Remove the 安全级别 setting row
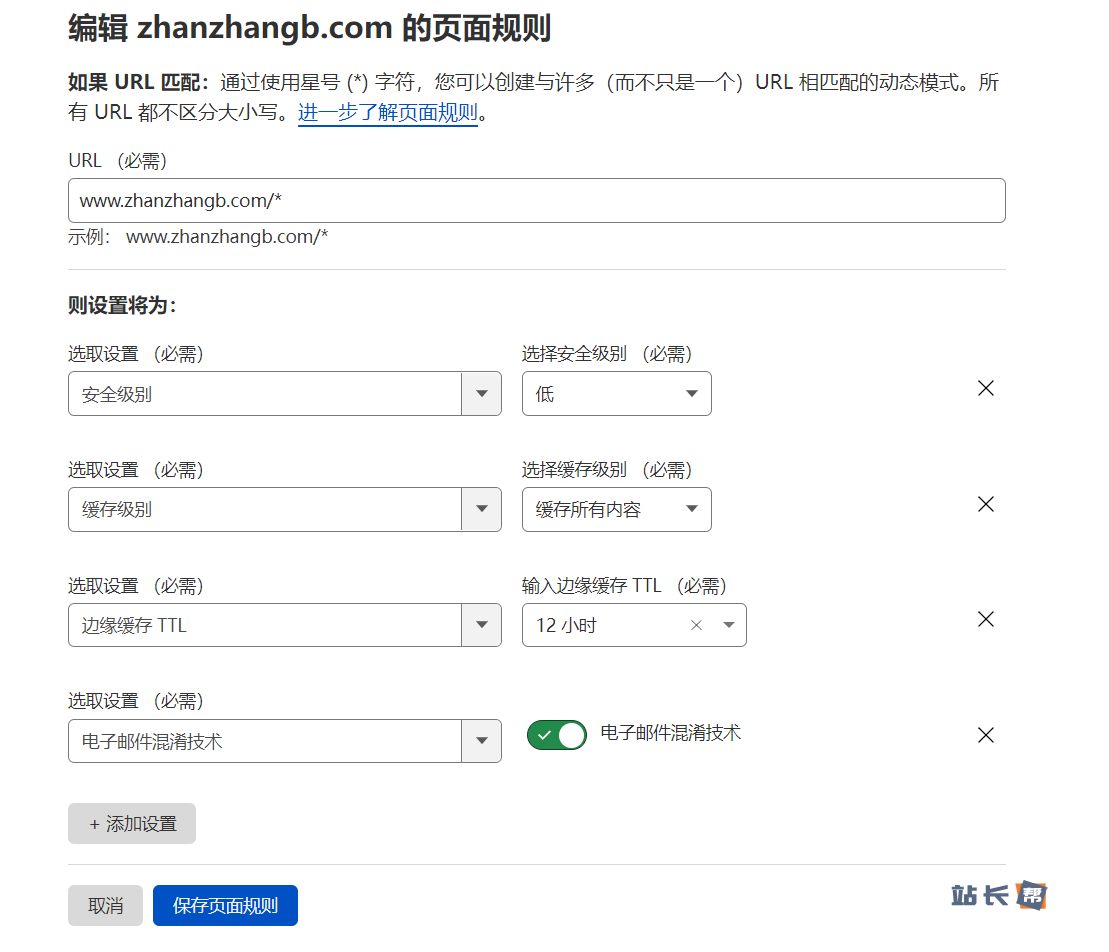 (x=985, y=389)
